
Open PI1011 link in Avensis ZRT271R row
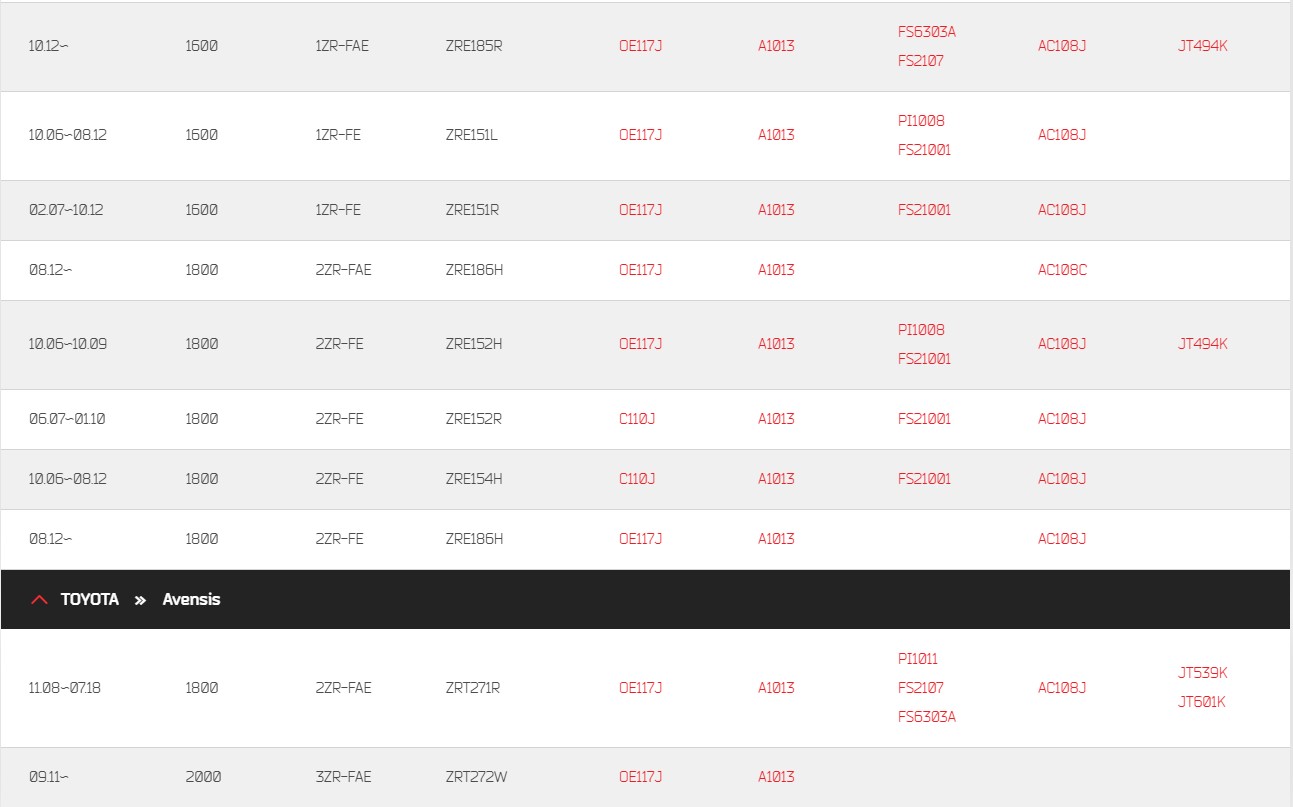[918, 659]
